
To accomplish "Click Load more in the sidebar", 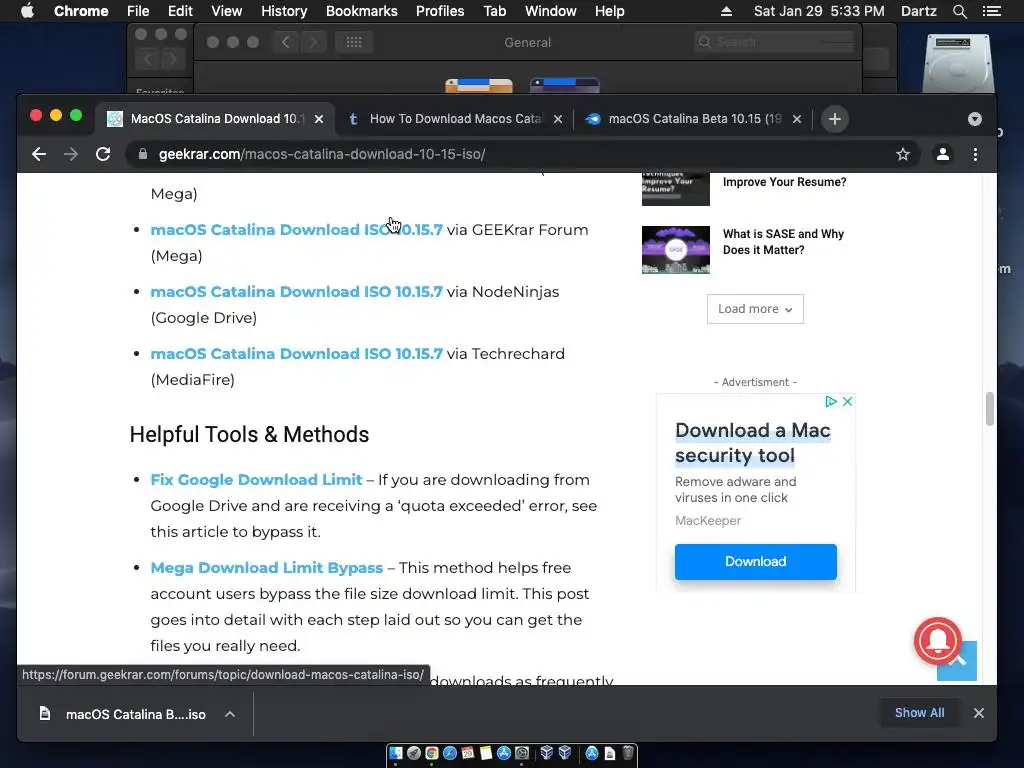I will 755,309.
